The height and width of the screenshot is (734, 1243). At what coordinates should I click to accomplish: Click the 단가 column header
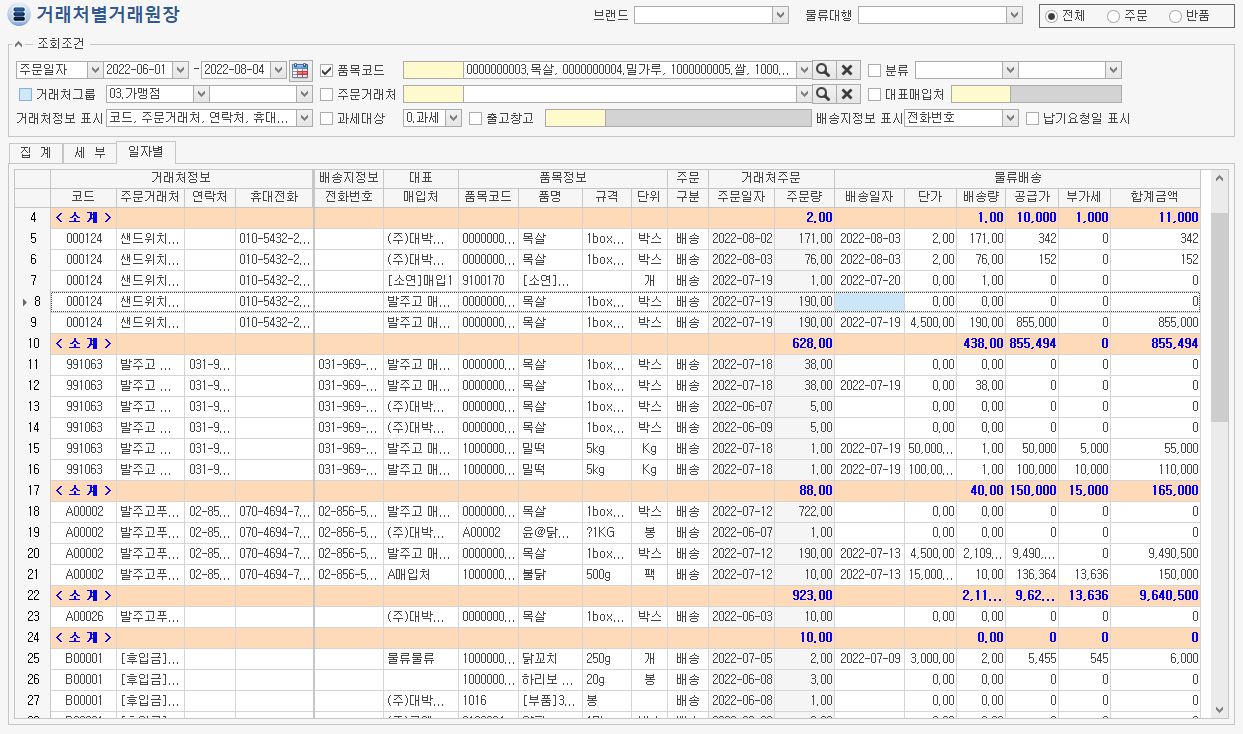point(930,197)
